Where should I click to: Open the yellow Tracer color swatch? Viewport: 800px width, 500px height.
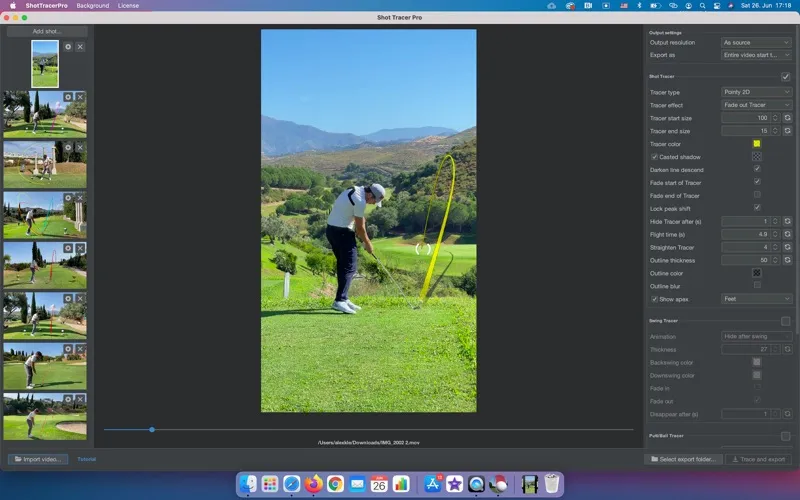click(757, 143)
